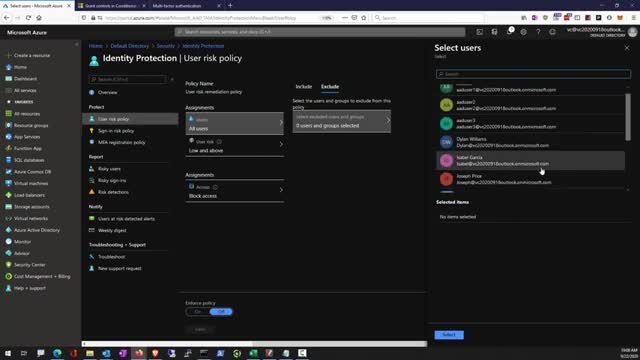Open Function App in sidebar

pos(24,149)
